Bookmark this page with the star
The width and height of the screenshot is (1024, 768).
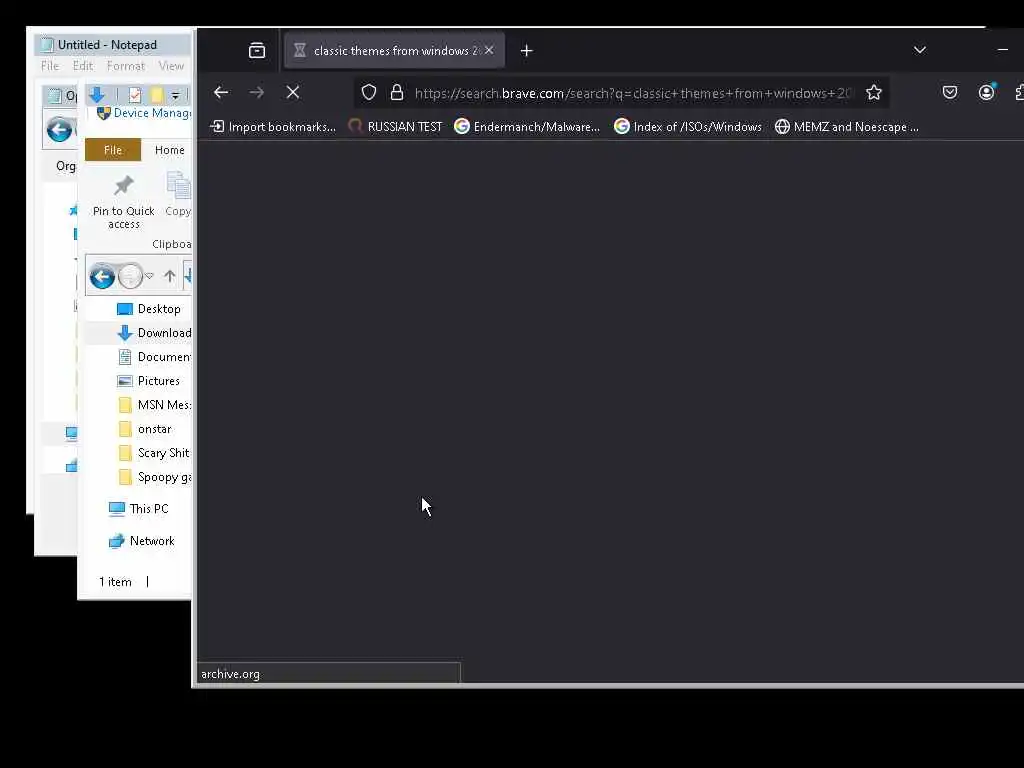click(874, 93)
